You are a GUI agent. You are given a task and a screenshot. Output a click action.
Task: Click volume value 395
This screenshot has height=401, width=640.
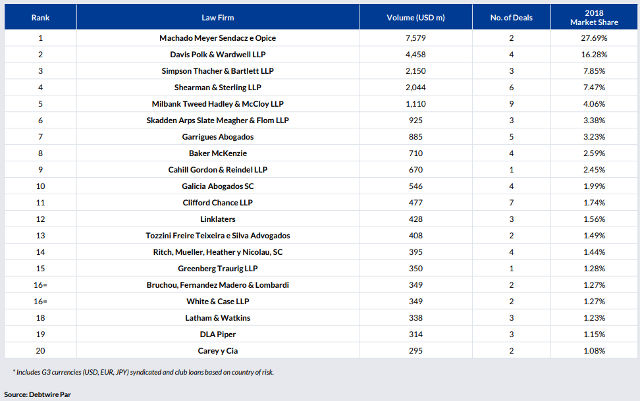[416, 252]
